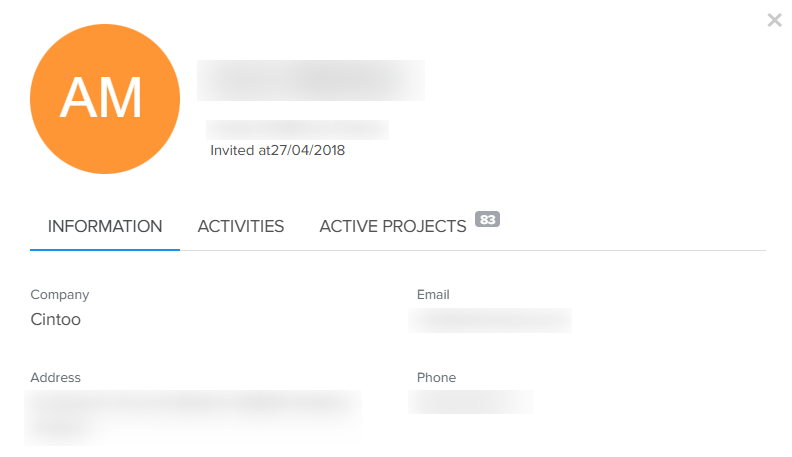Screen dimensions: 792x457
Task: Click the Email field label
Action: tap(433, 294)
